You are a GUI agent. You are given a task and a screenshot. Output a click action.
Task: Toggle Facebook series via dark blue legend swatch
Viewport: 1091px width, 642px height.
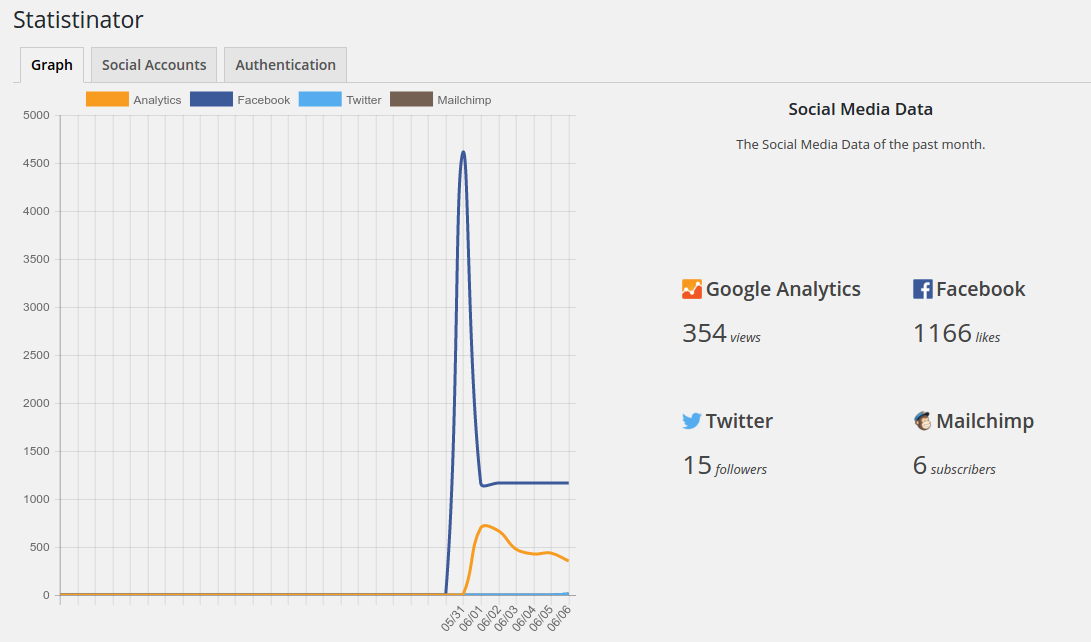(212, 99)
